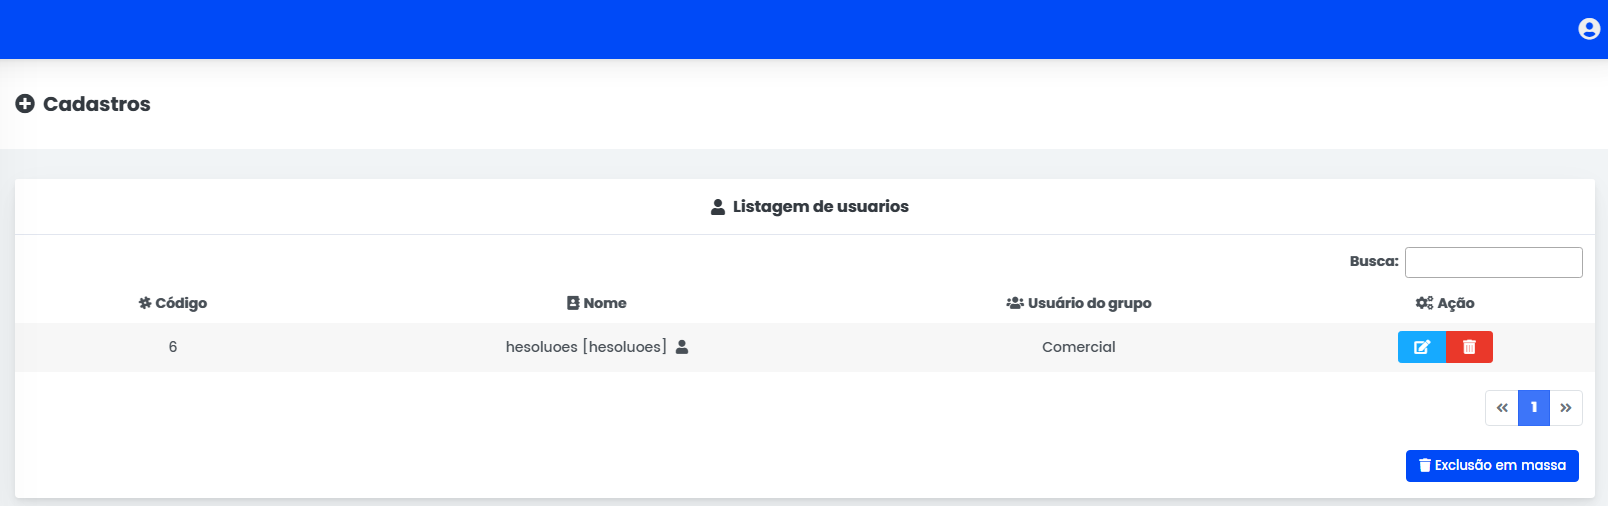This screenshot has width=1608, height=506.
Task: Sort by the Nome column header
Action: point(597,303)
